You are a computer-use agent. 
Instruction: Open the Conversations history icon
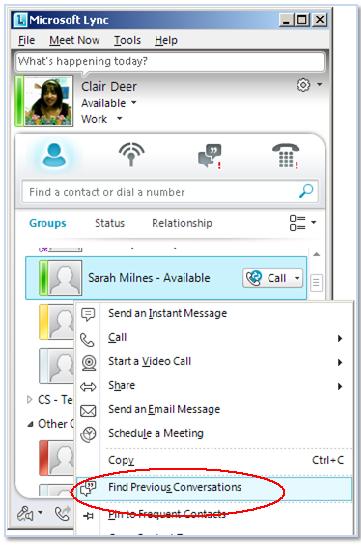tap(209, 156)
